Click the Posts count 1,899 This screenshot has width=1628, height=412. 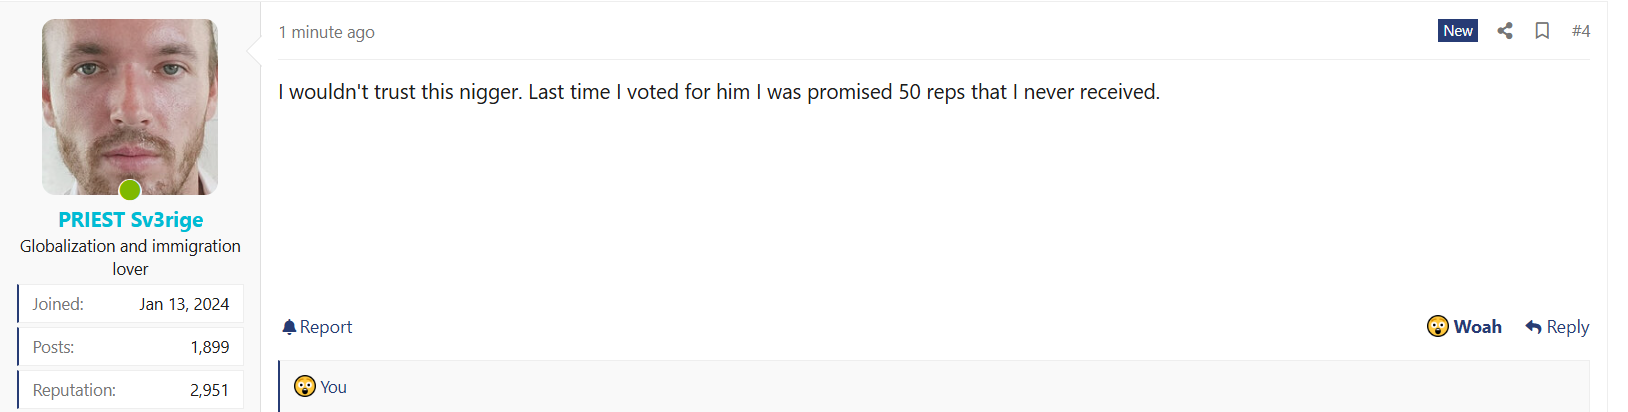(210, 347)
